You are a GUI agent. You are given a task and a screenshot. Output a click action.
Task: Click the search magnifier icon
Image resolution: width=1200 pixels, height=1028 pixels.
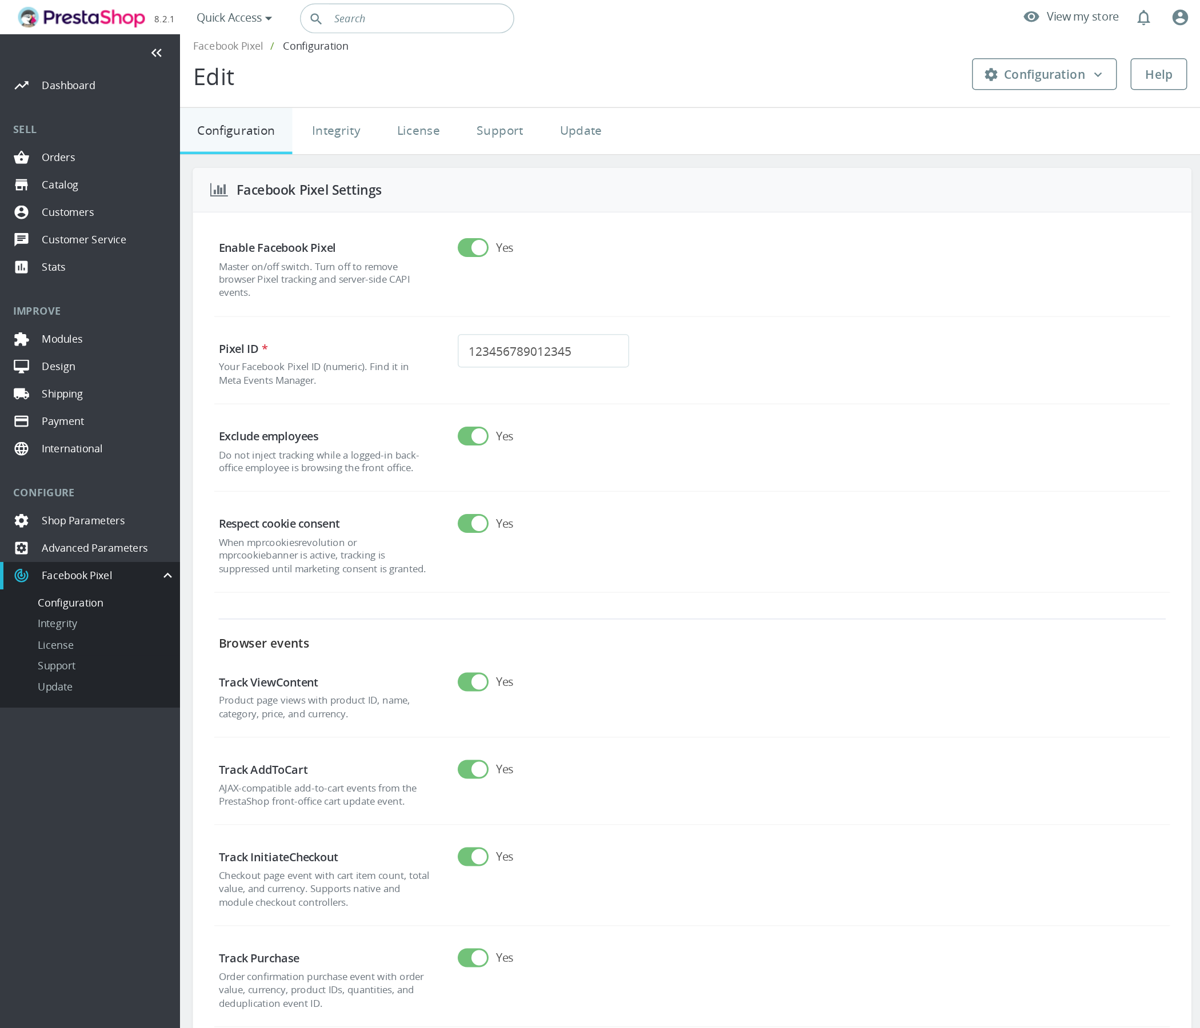(316, 19)
